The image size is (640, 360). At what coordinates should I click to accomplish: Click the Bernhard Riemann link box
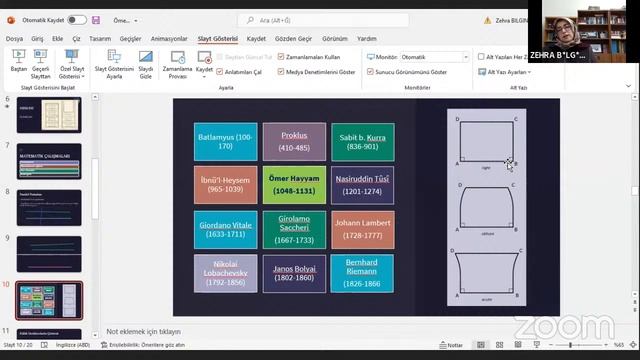click(362, 273)
